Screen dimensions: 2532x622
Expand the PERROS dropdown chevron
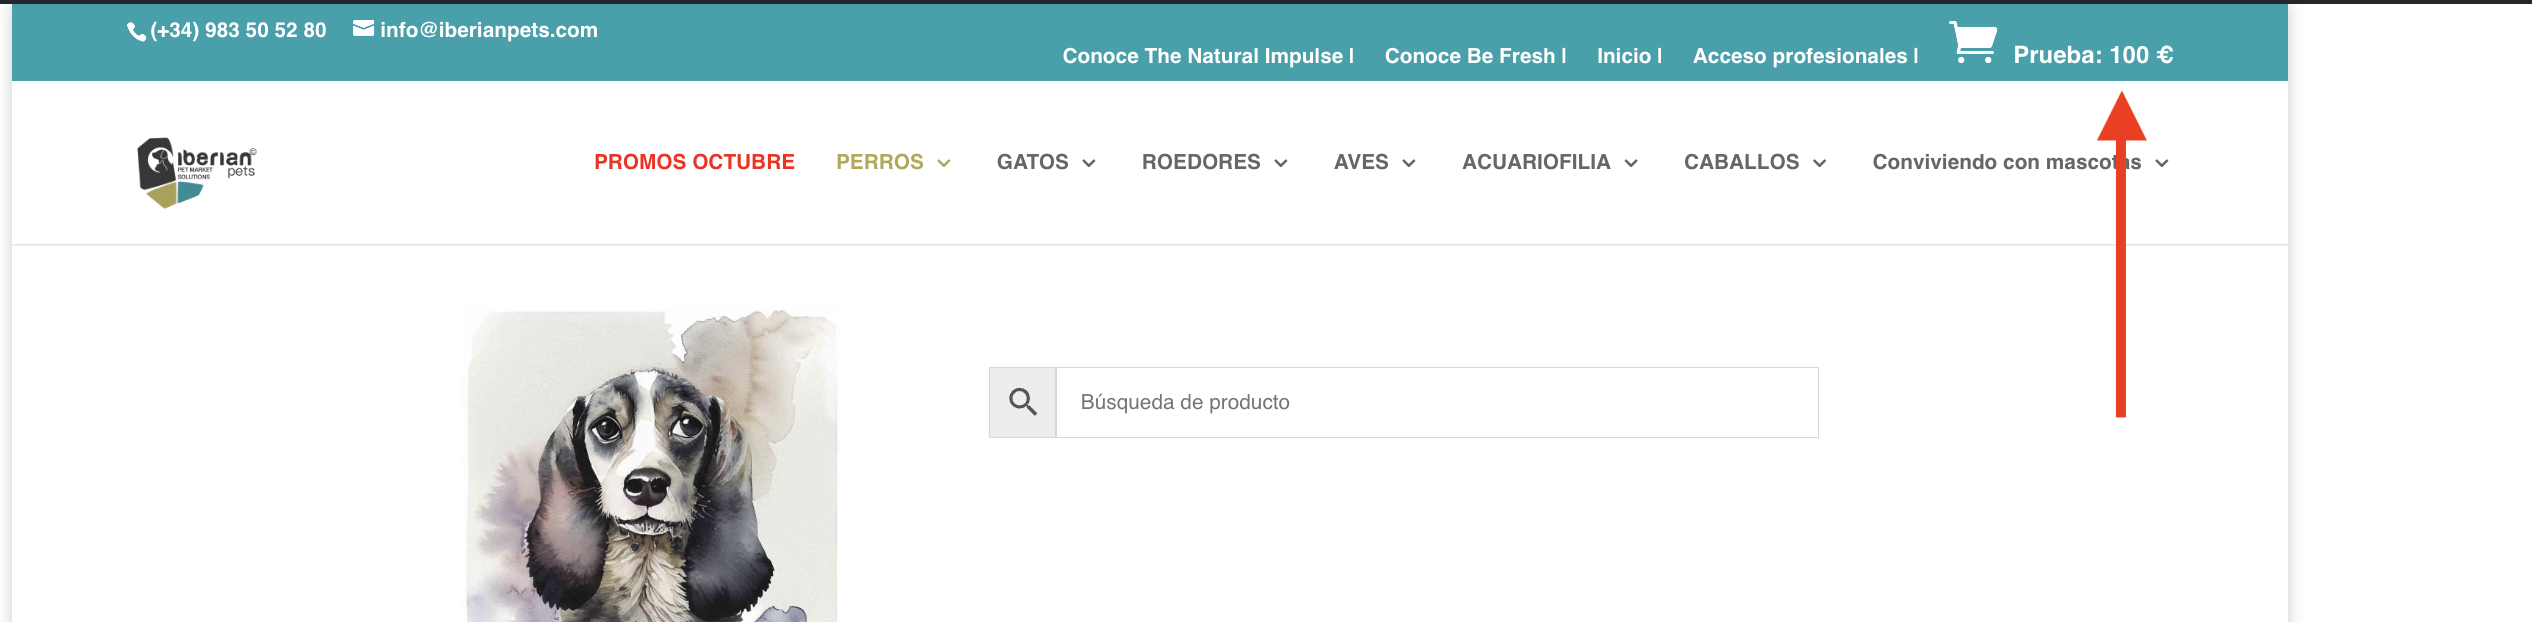944,163
